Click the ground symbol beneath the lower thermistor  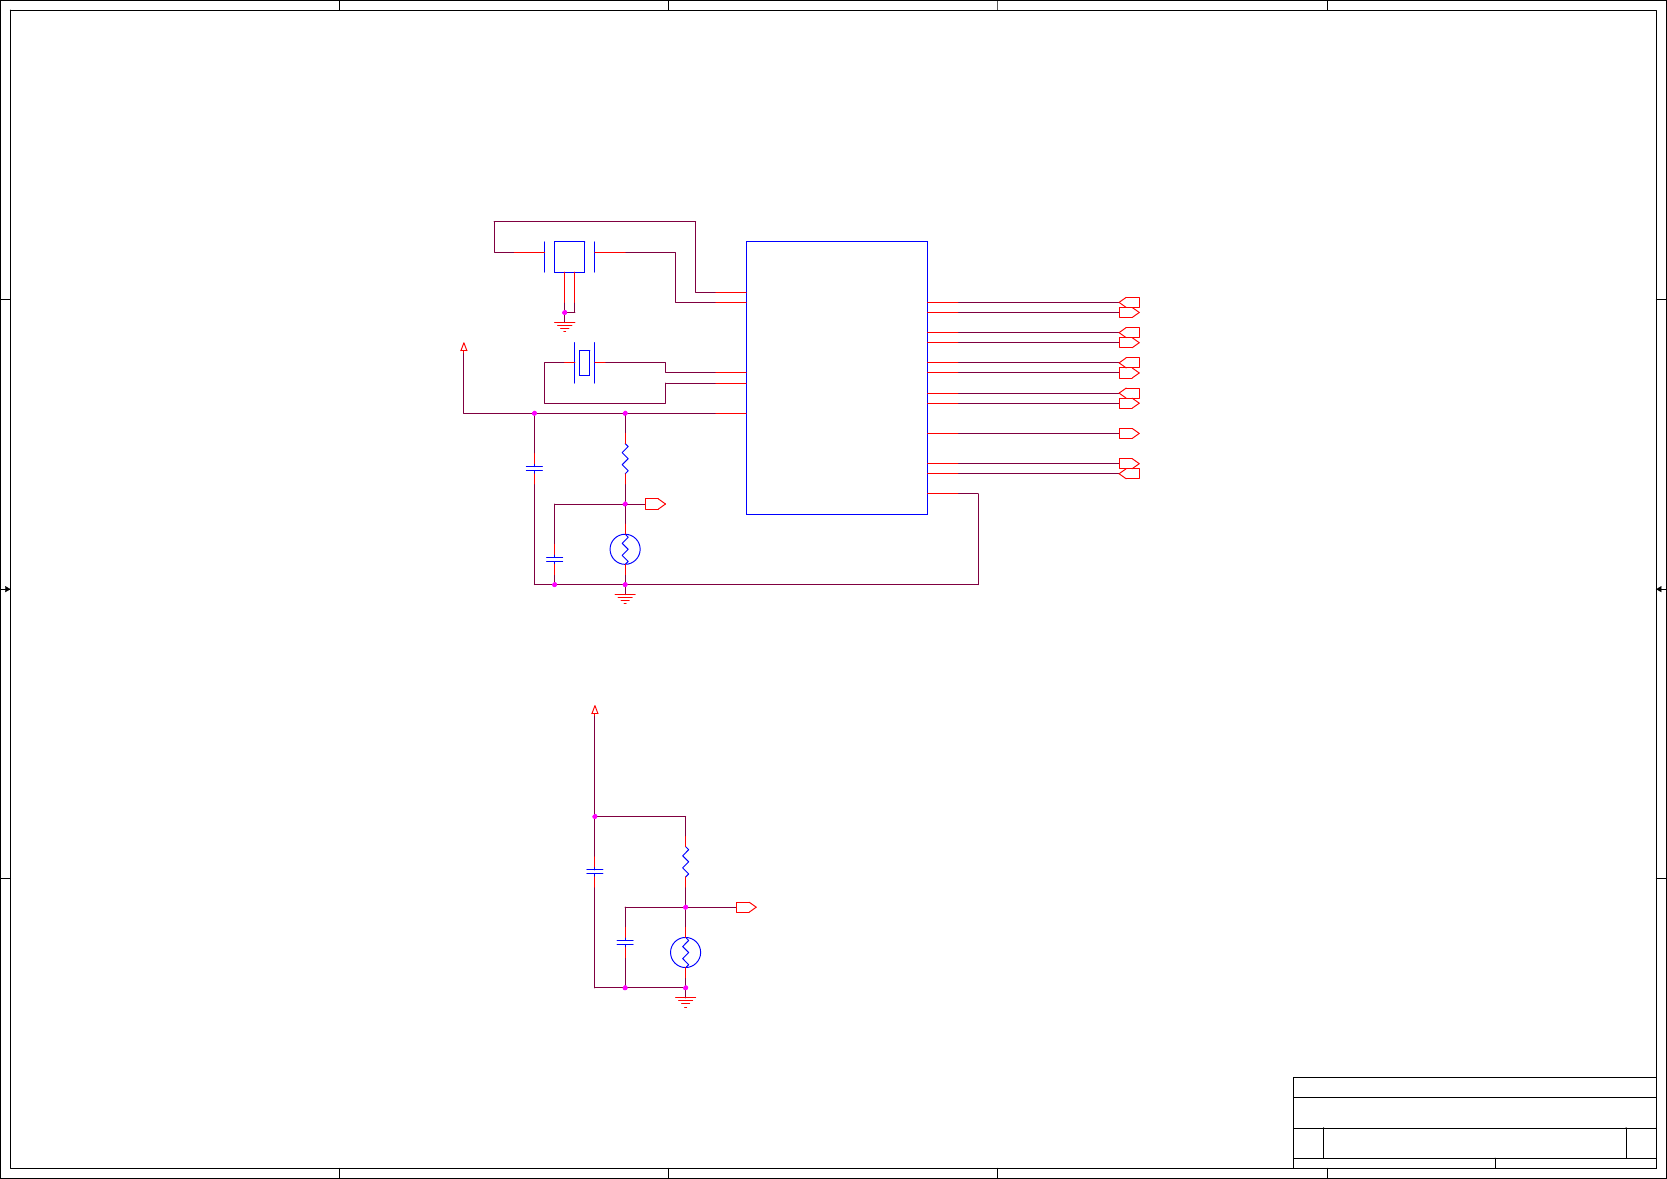coord(685,1001)
